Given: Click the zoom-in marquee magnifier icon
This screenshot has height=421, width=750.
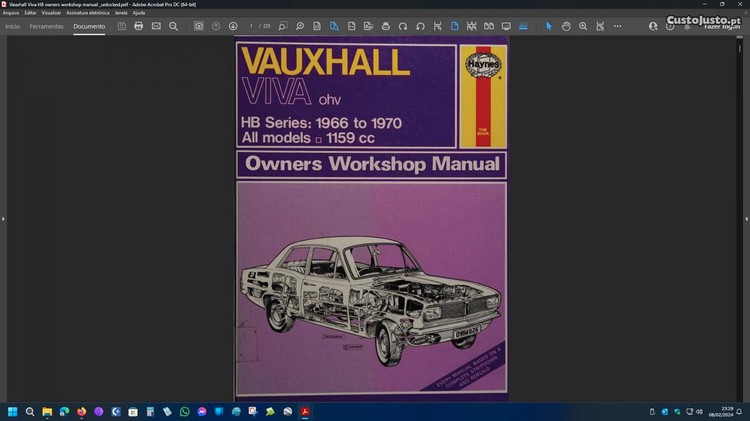Looking at the screenshot, I should point(583,26).
